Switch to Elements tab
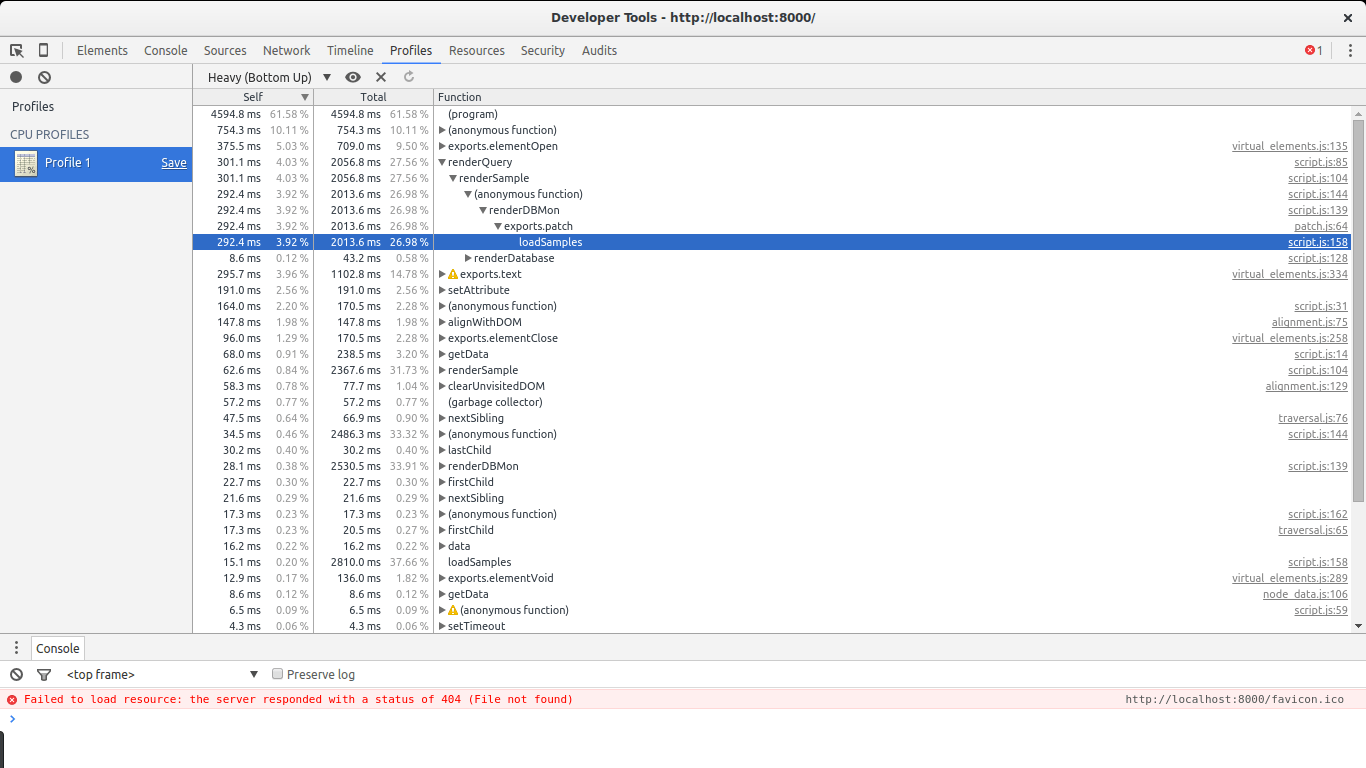The width and height of the screenshot is (1366, 768). tap(102, 50)
